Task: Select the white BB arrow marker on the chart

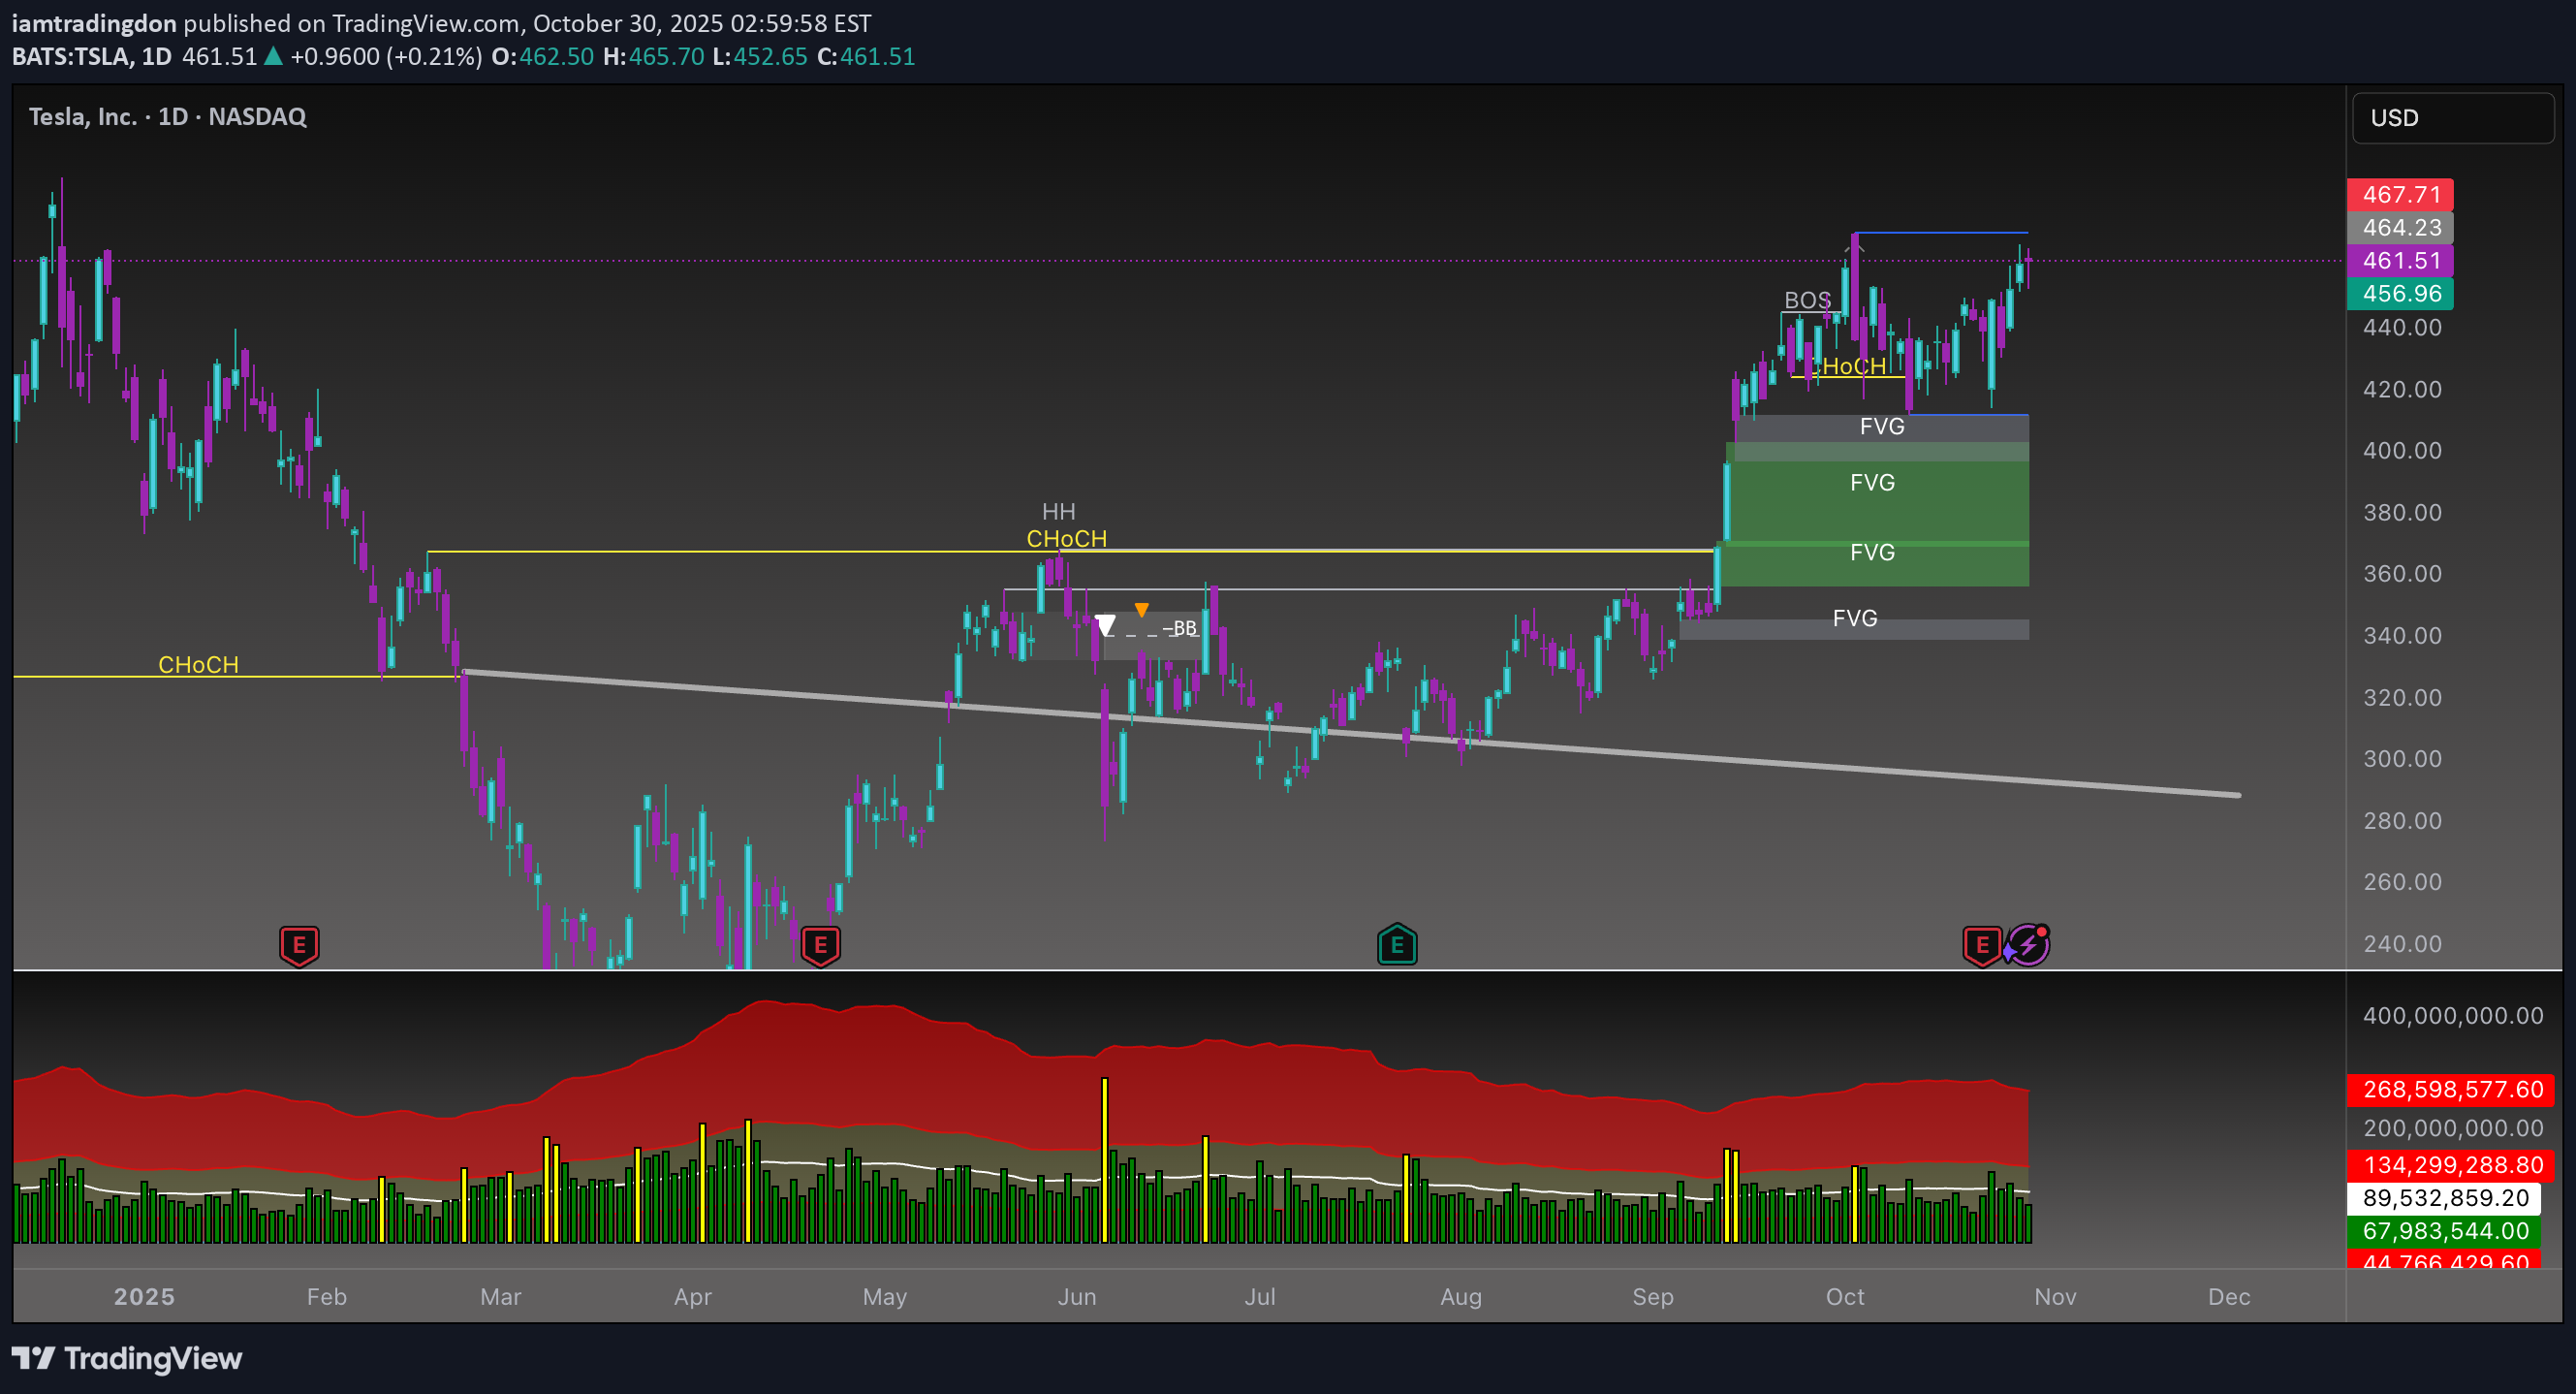Action: click(x=1106, y=625)
